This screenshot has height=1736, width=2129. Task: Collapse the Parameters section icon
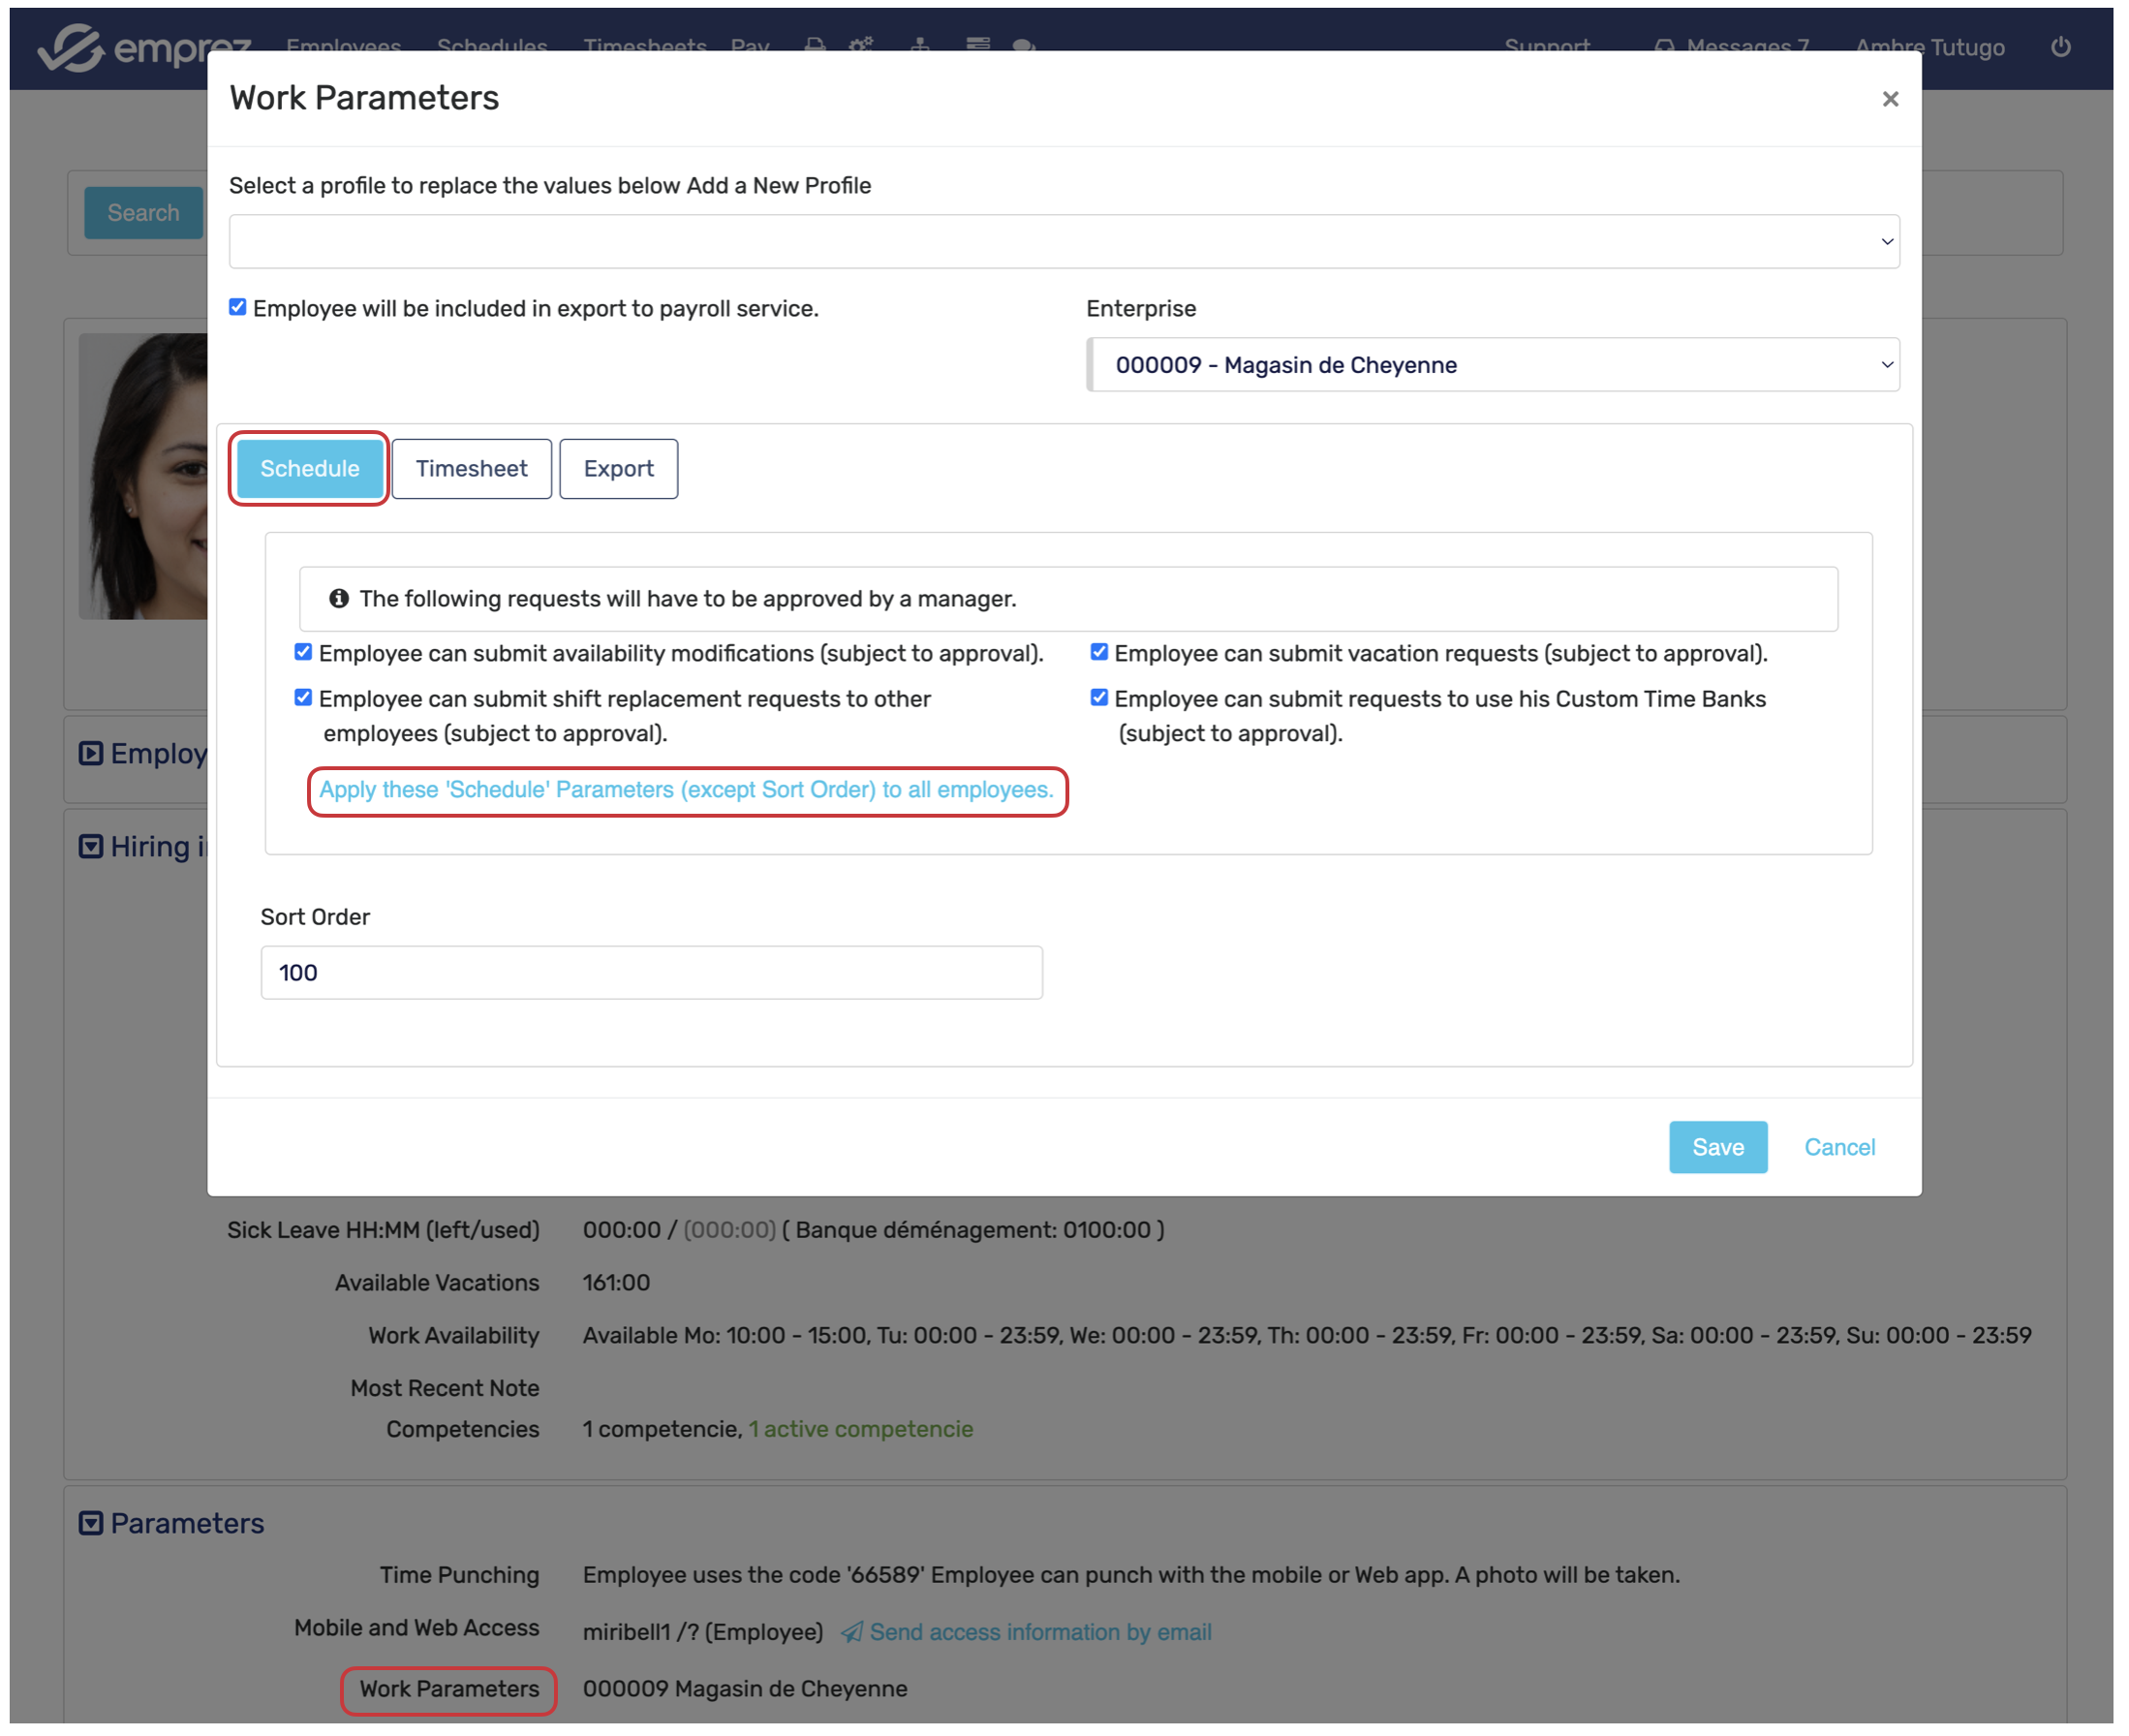pos(91,1523)
